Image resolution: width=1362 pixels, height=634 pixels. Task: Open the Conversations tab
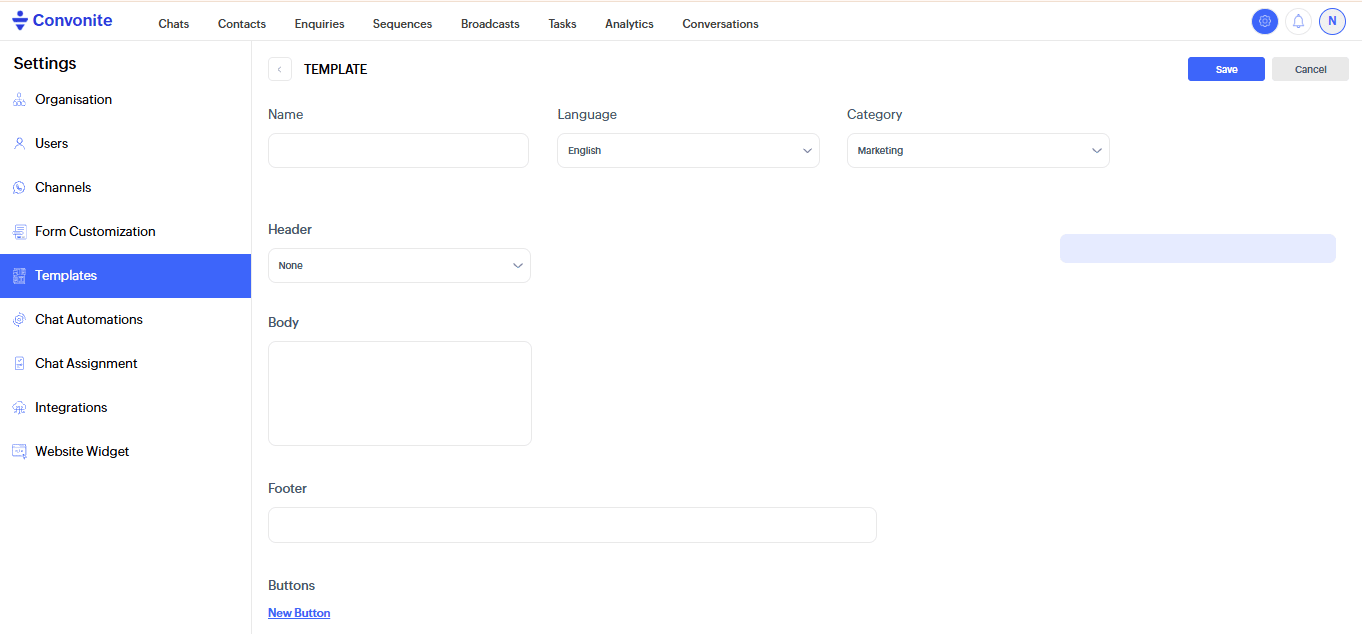point(720,24)
